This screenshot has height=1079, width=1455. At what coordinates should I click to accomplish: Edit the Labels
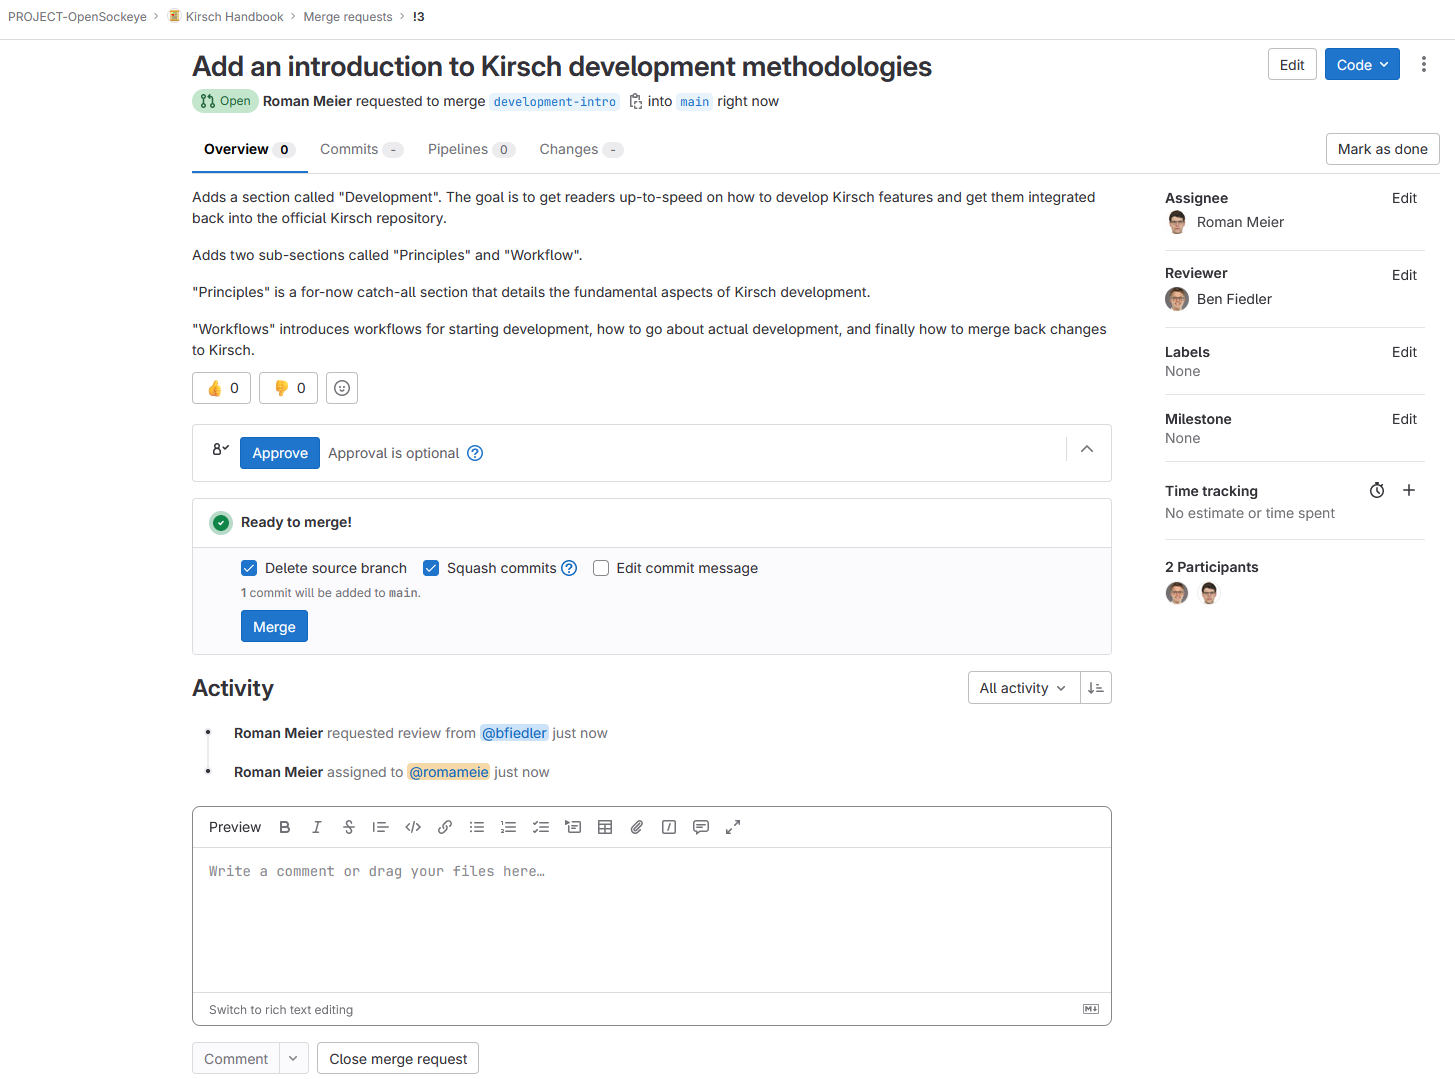(x=1404, y=352)
